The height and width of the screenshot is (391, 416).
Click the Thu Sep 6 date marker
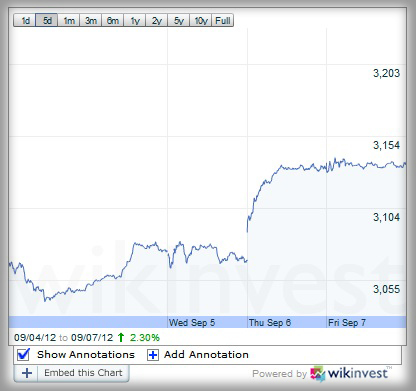[270, 323]
